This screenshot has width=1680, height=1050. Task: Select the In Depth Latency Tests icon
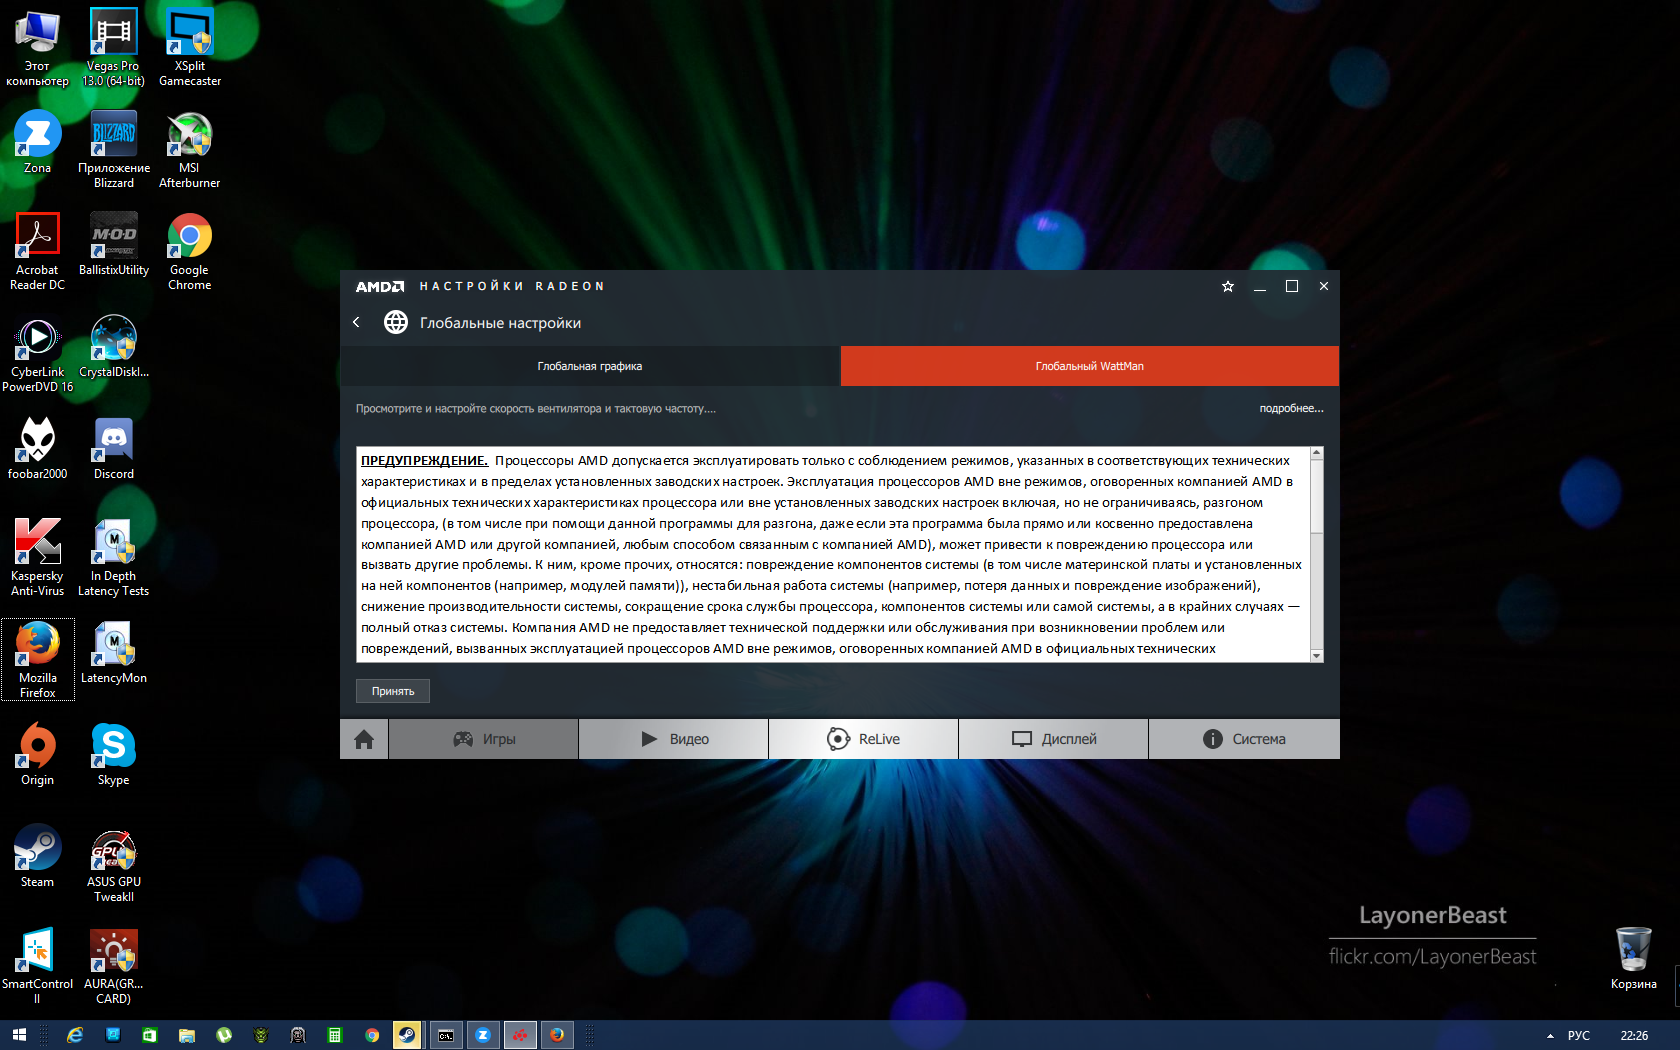click(x=114, y=558)
